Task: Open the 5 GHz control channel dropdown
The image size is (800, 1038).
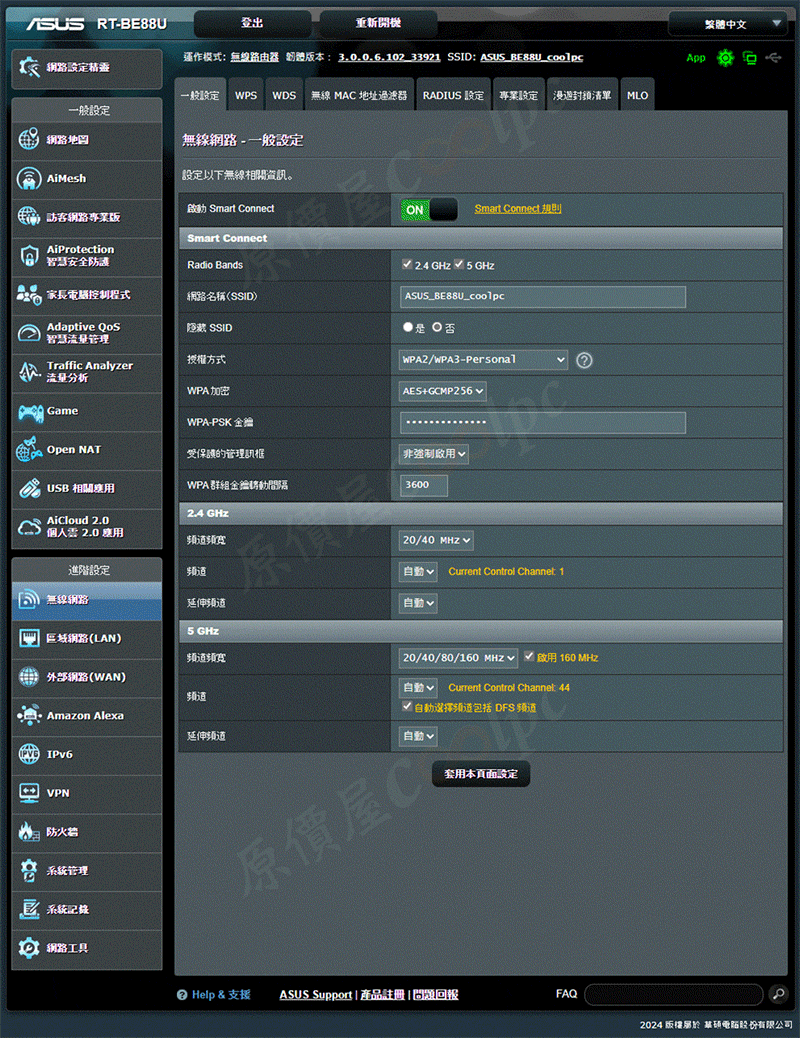Action: (418, 688)
